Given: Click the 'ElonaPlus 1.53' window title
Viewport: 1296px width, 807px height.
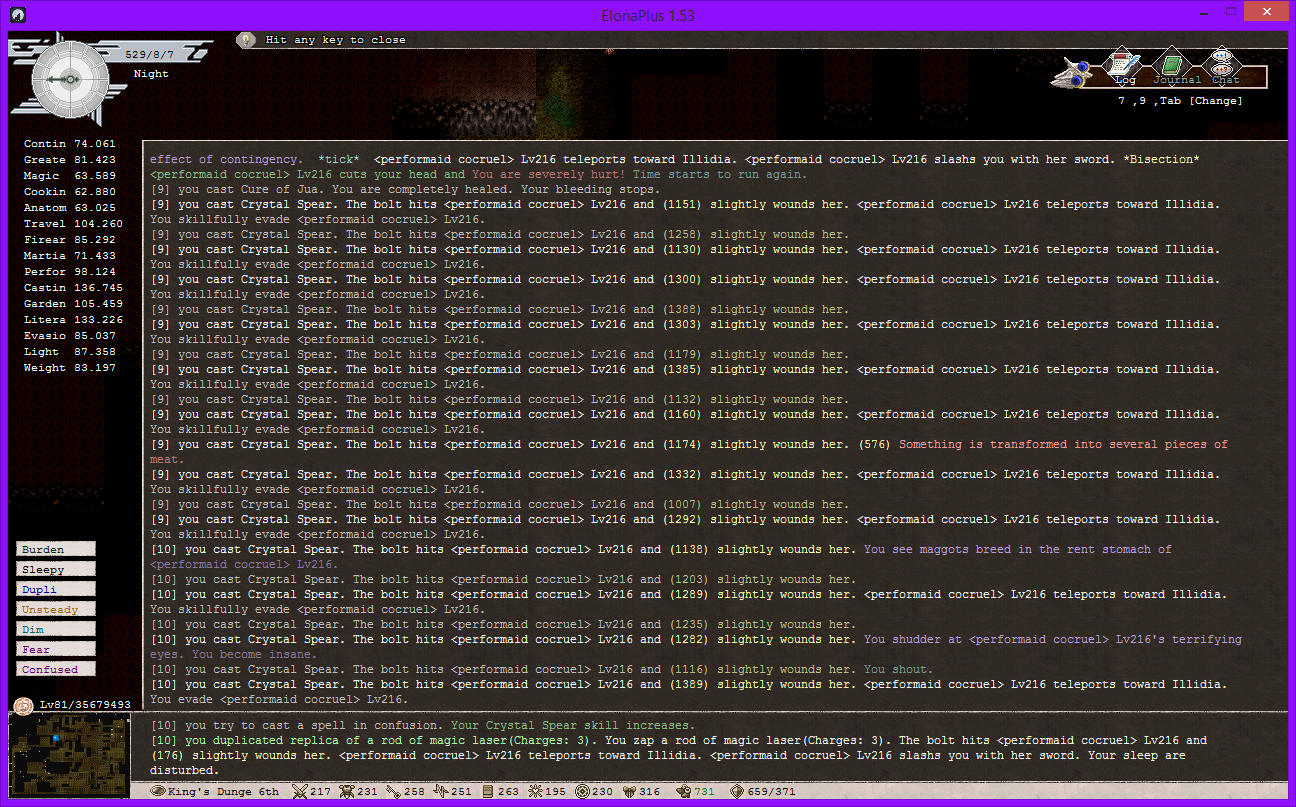Looking at the screenshot, I should tap(649, 15).
